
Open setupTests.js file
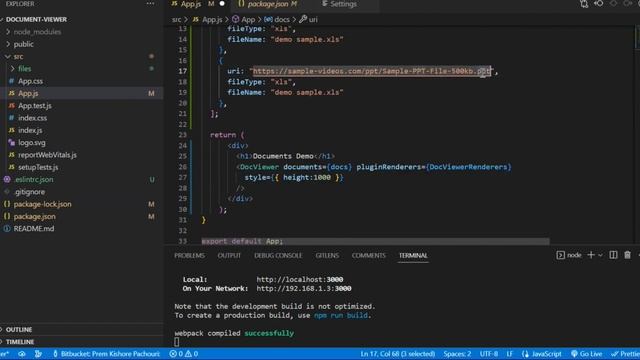(x=38, y=167)
